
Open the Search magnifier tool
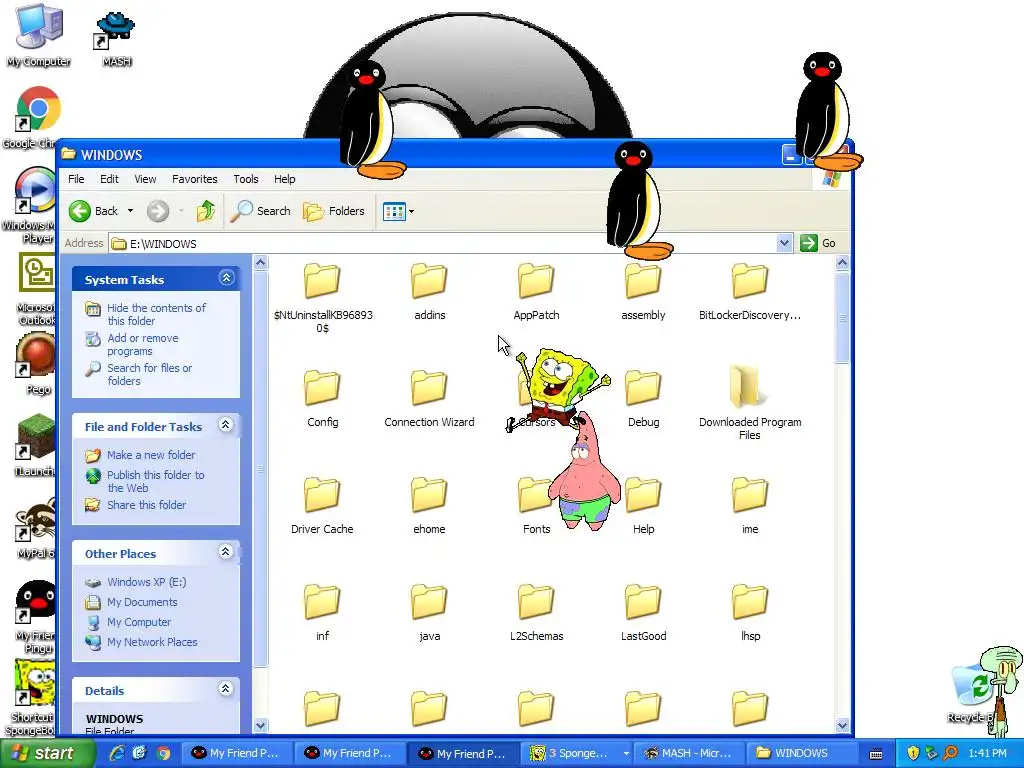[x=260, y=211]
